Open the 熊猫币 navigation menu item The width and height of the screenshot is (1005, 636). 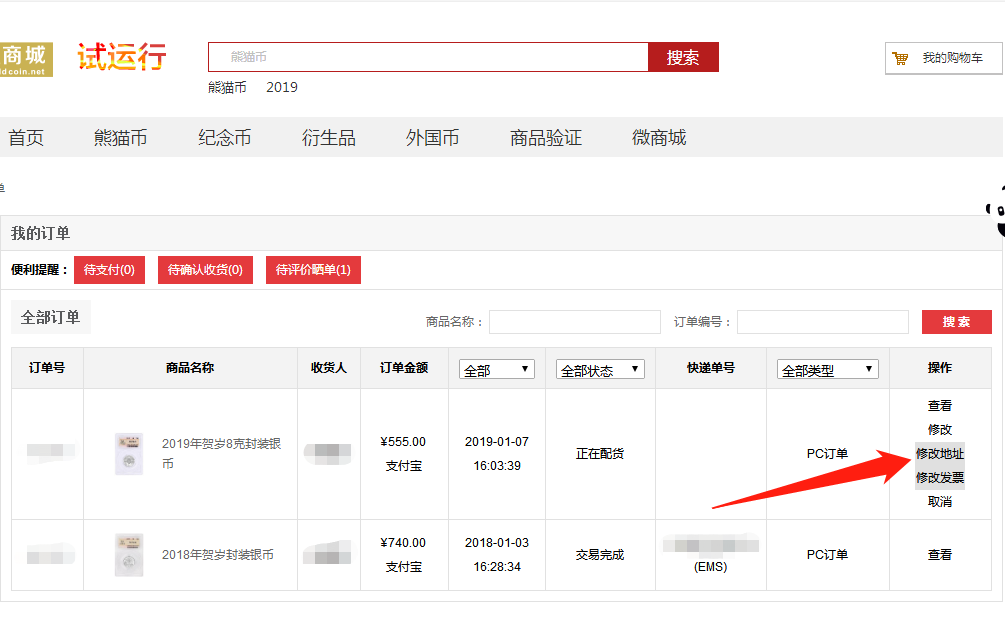[x=120, y=138]
